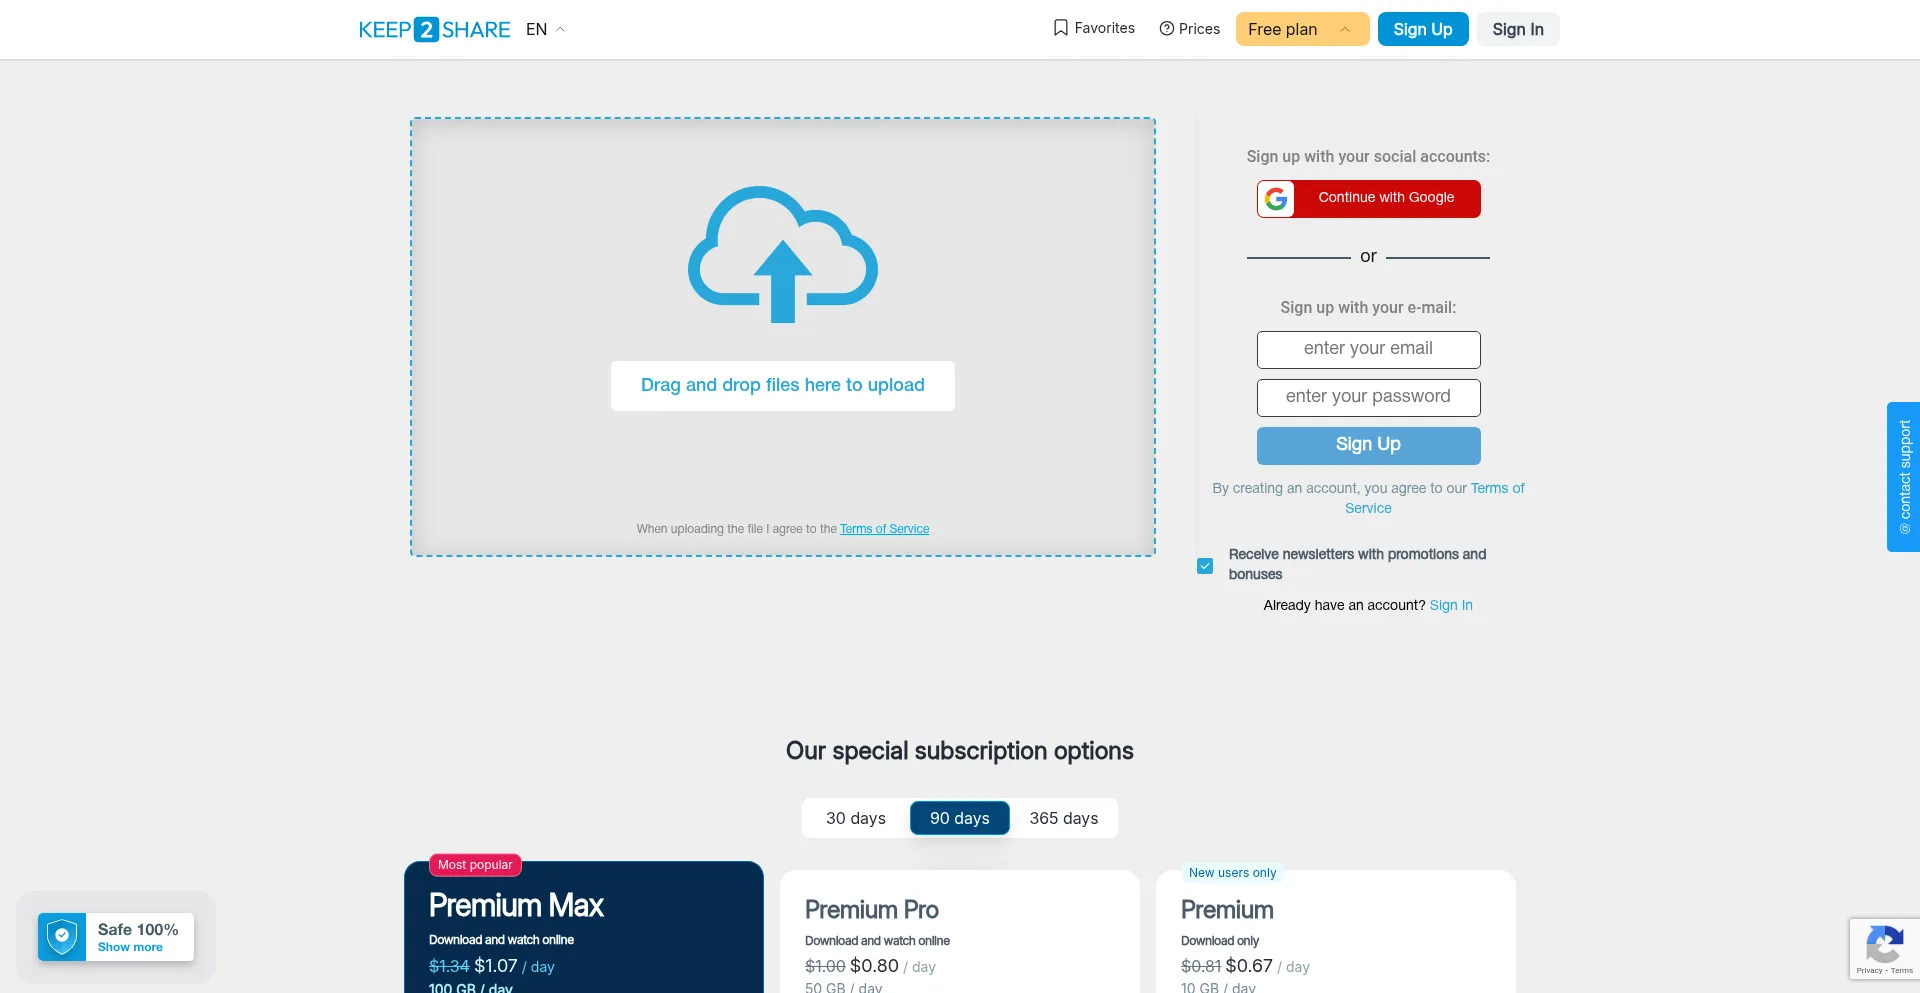Open the contact support side tab
The height and width of the screenshot is (993, 1920).
[x=1903, y=477]
